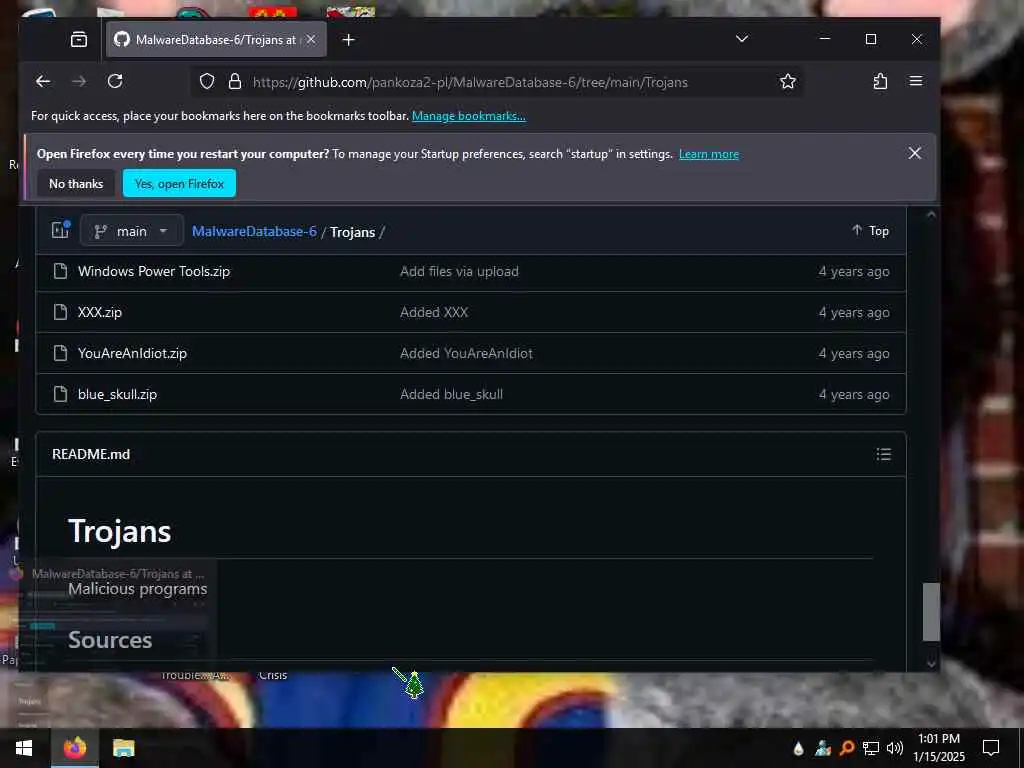The image size is (1024, 768).
Task: Open the Firefox application menu
Action: 916,81
